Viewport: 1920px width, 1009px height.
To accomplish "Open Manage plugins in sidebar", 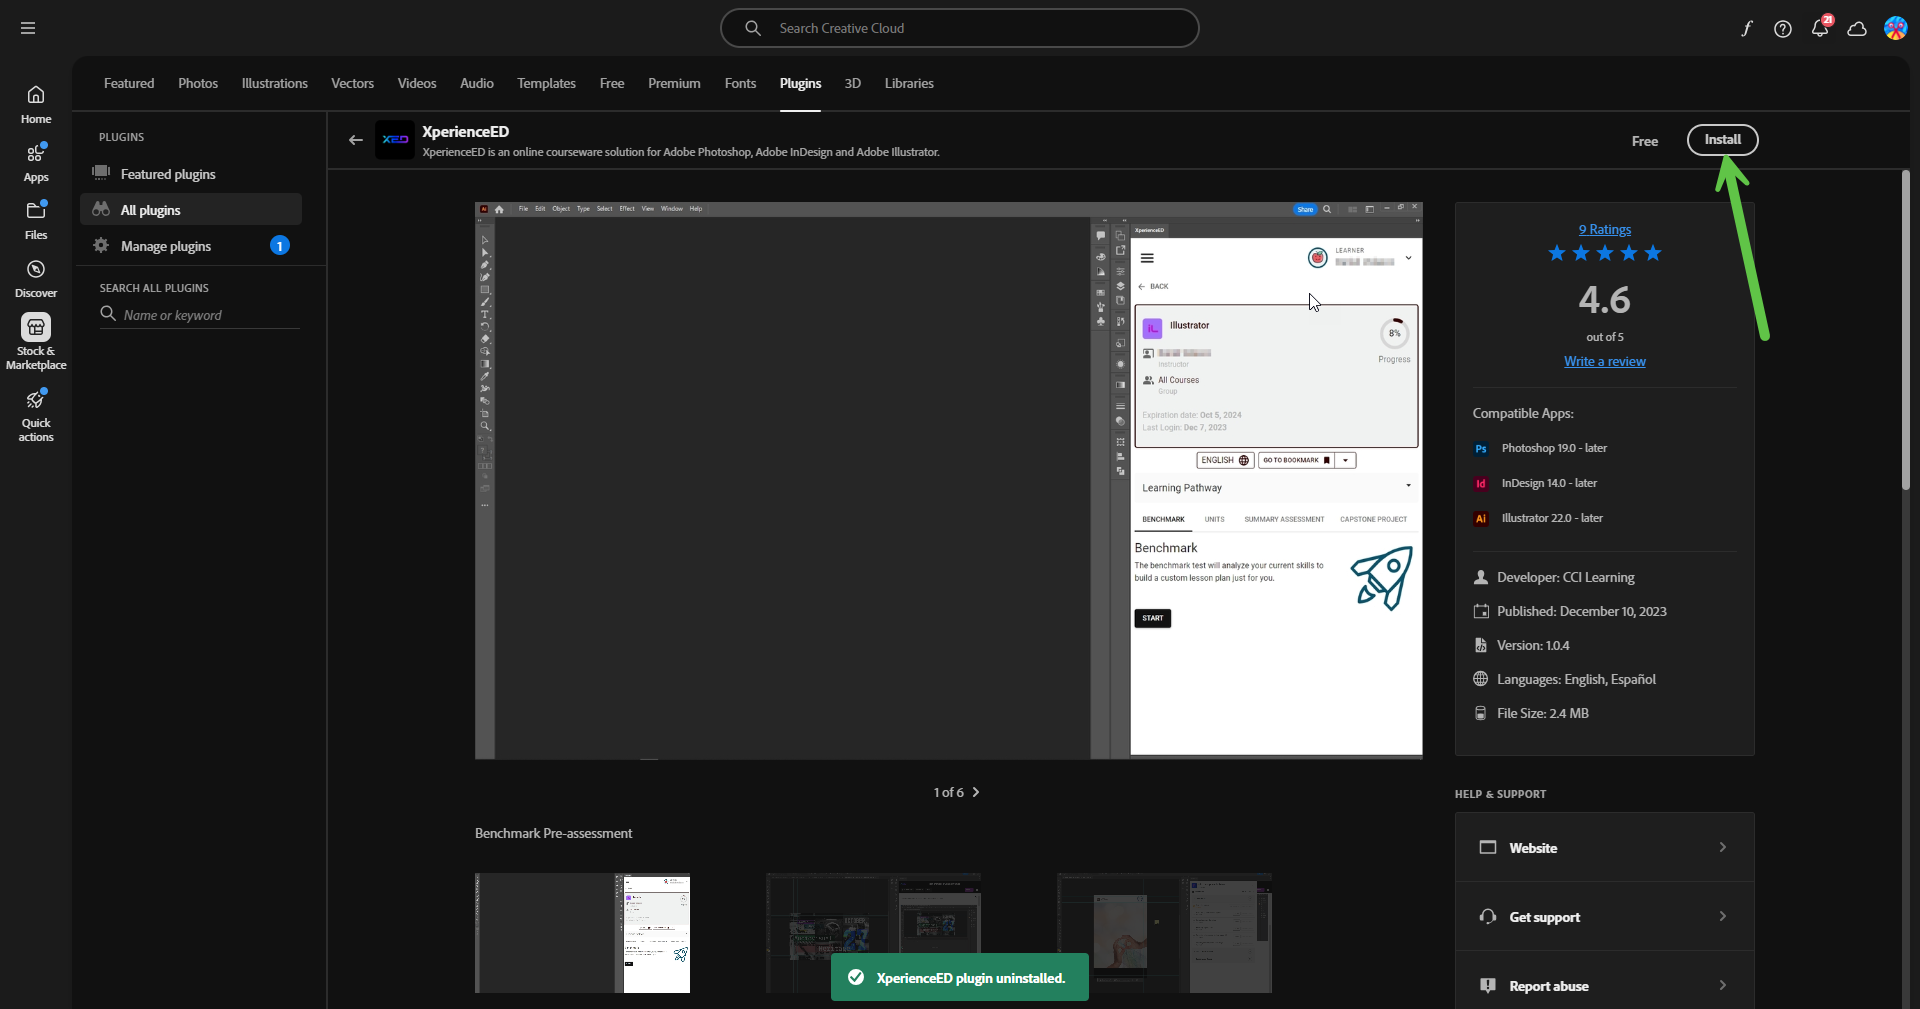I will tap(191, 246).
